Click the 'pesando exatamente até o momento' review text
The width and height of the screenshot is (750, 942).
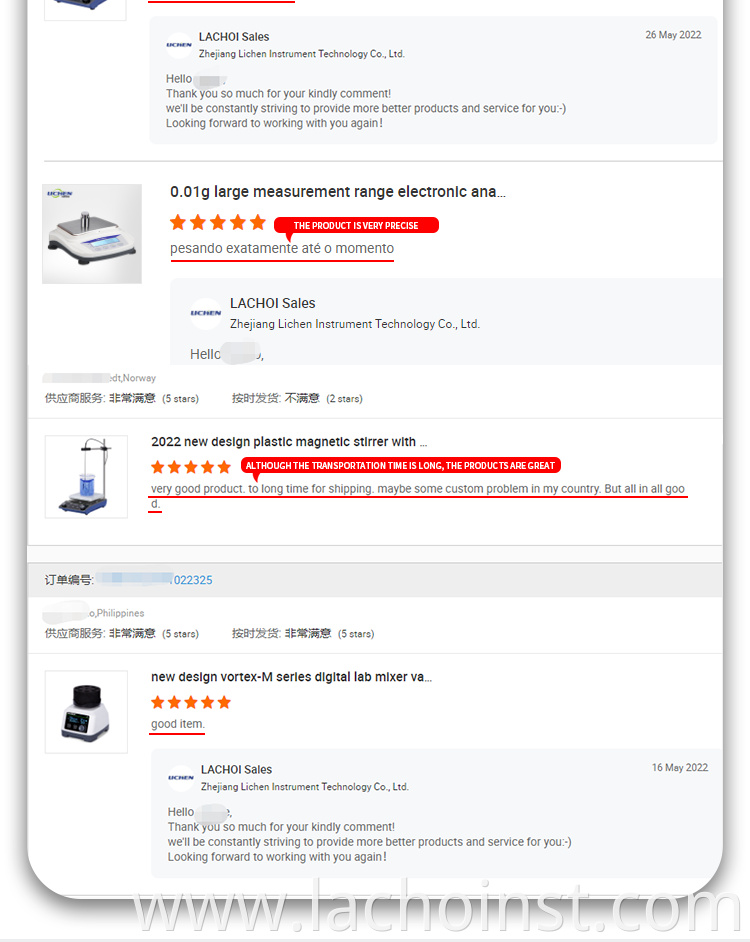pos(282,248)
